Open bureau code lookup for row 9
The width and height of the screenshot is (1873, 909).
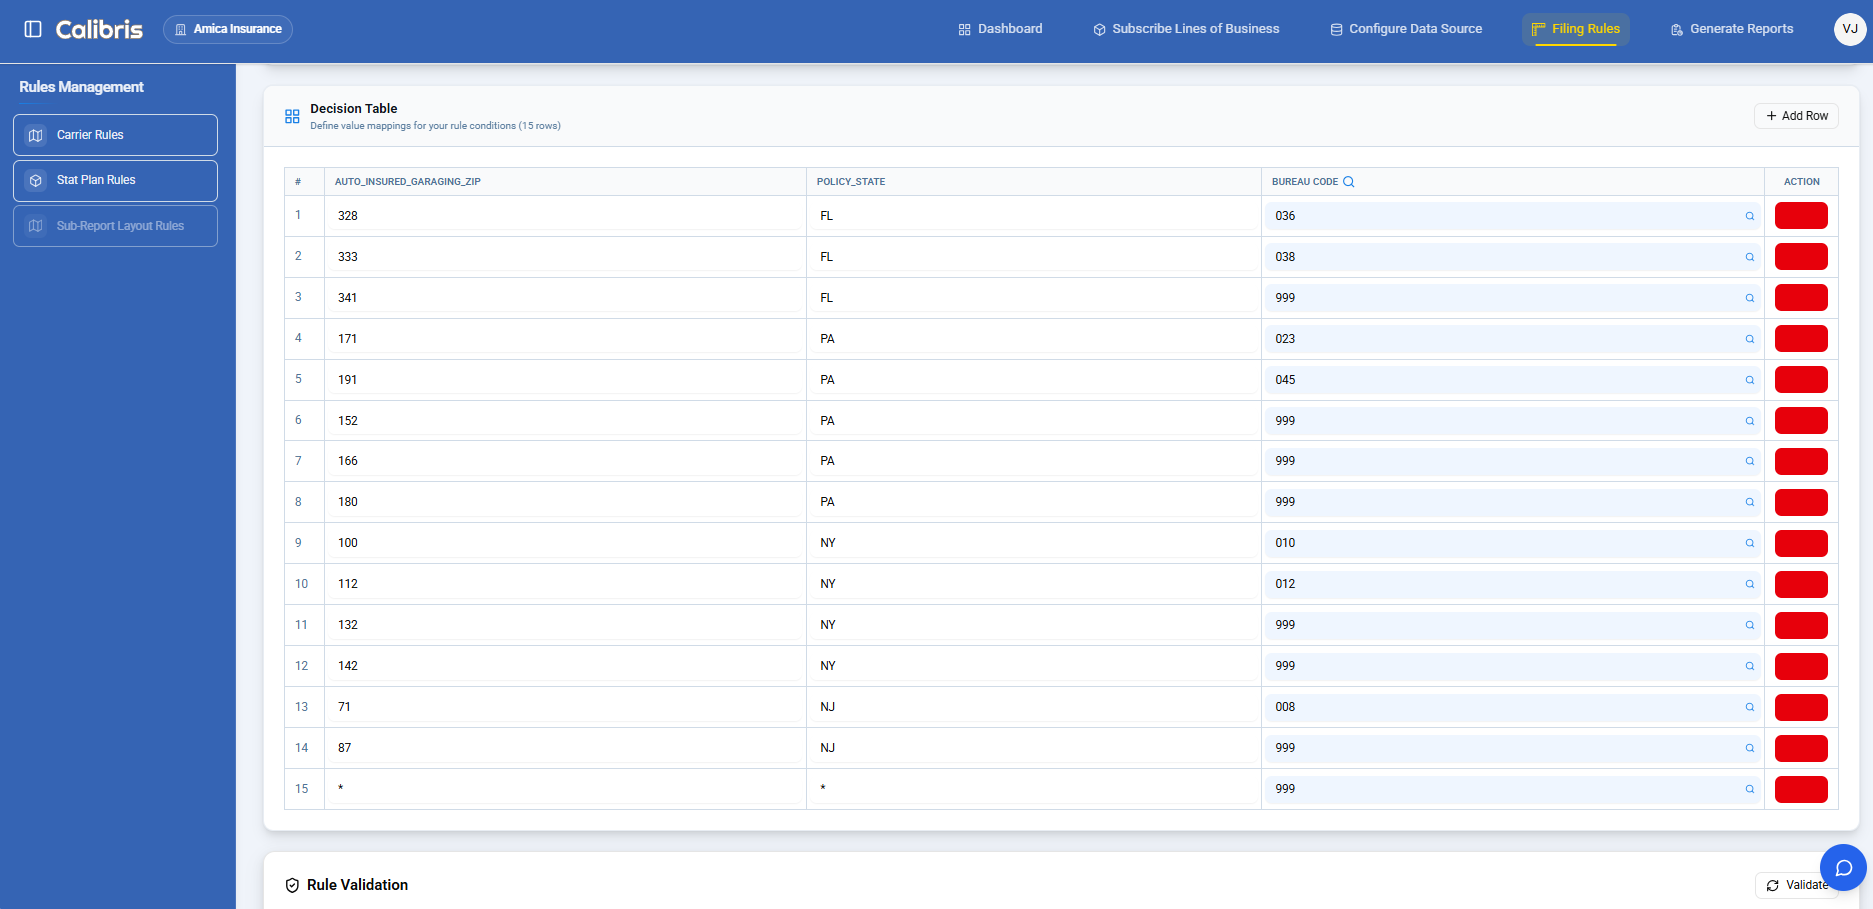coord(1749,543)
